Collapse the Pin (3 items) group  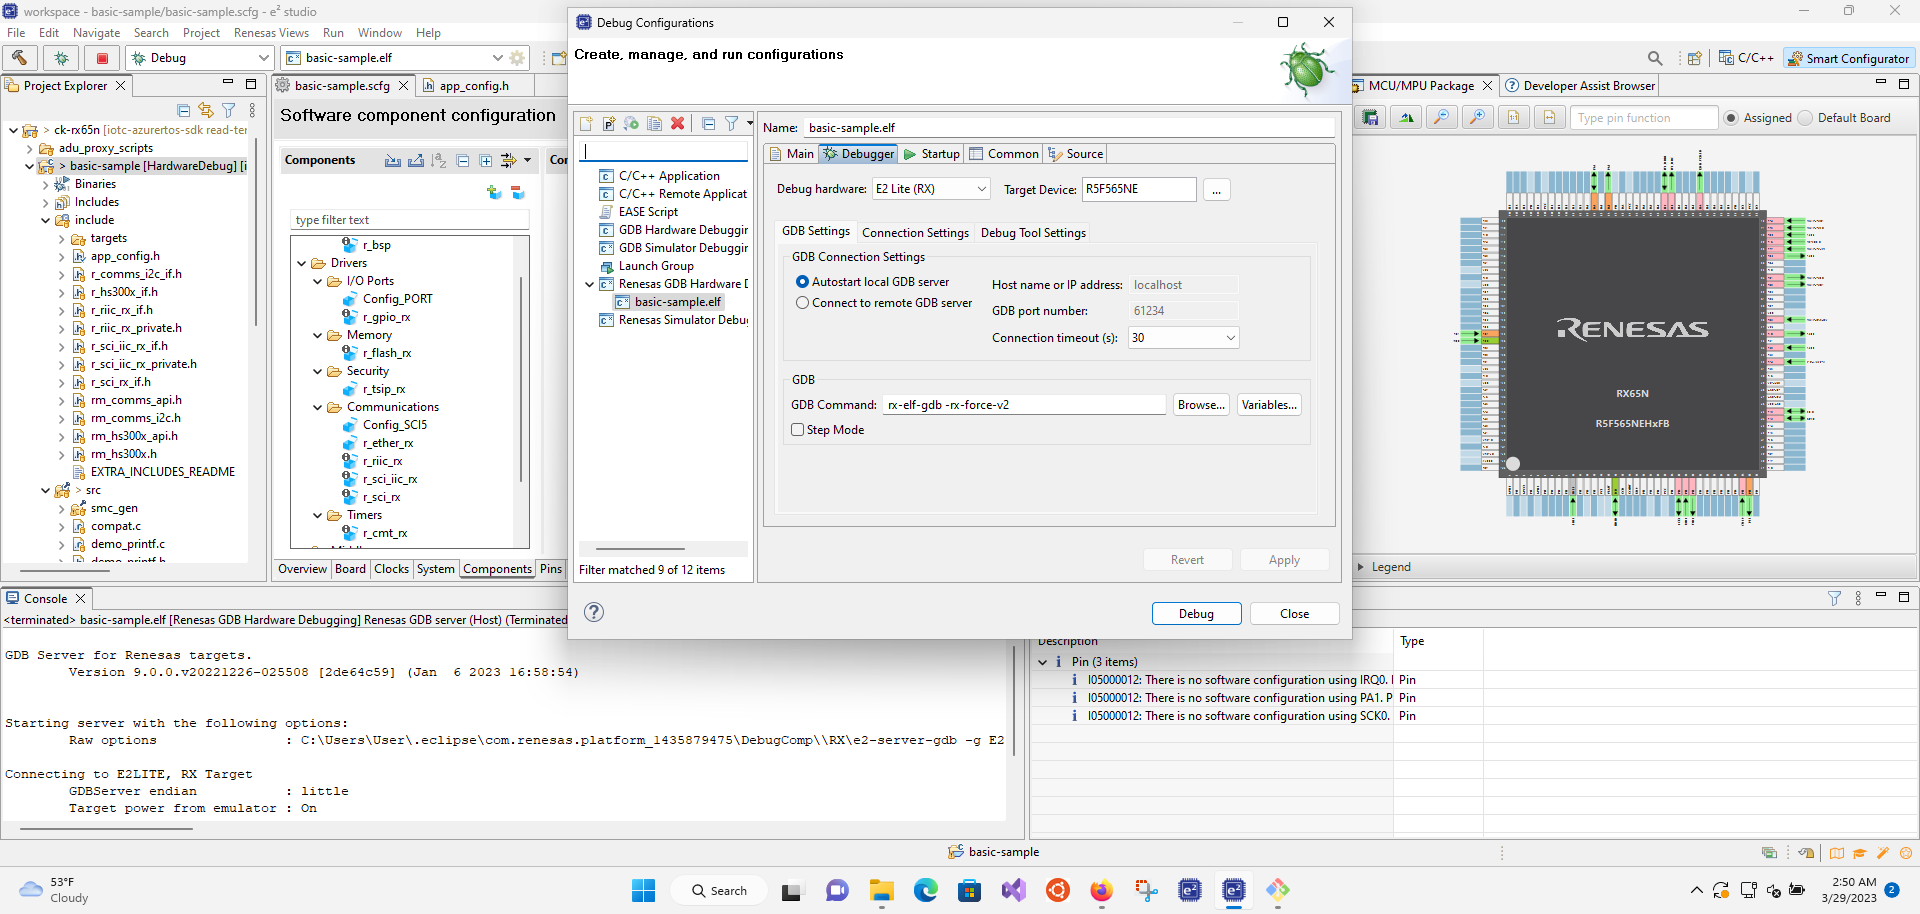pos(1043,662)
